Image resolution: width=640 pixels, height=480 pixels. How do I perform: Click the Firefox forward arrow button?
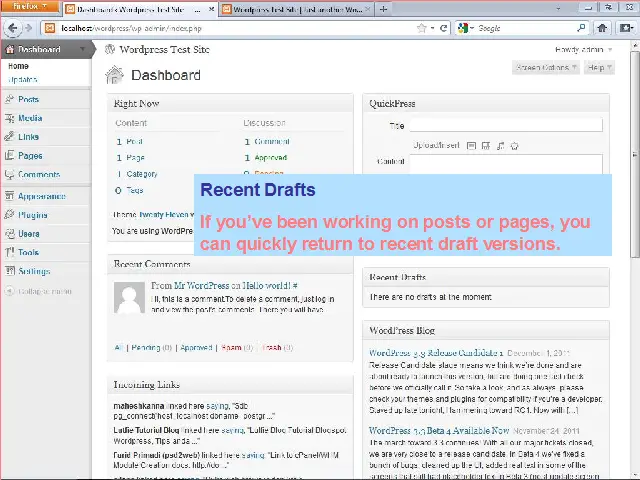(29, 28)
